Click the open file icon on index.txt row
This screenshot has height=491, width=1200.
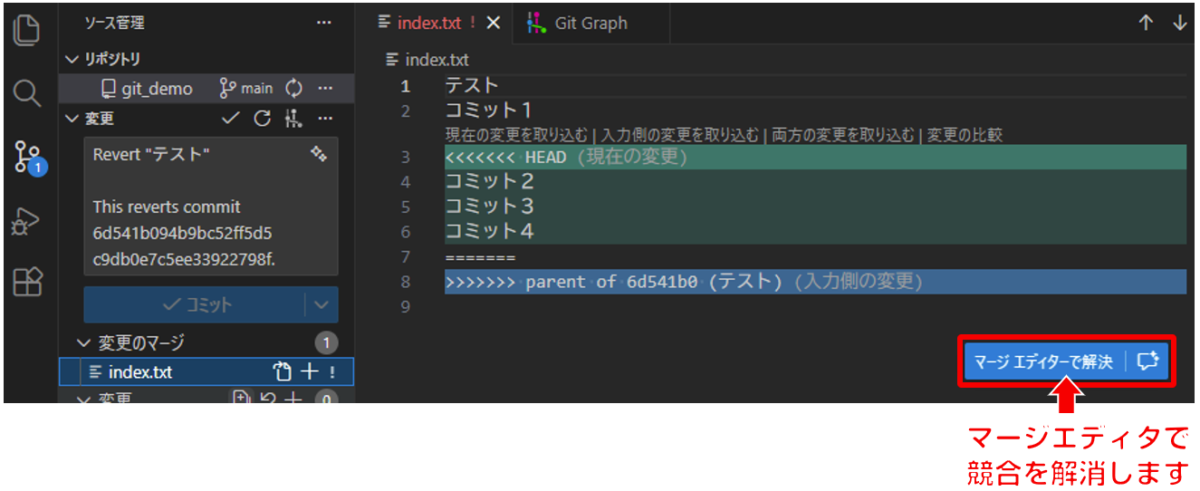point(283,372)
